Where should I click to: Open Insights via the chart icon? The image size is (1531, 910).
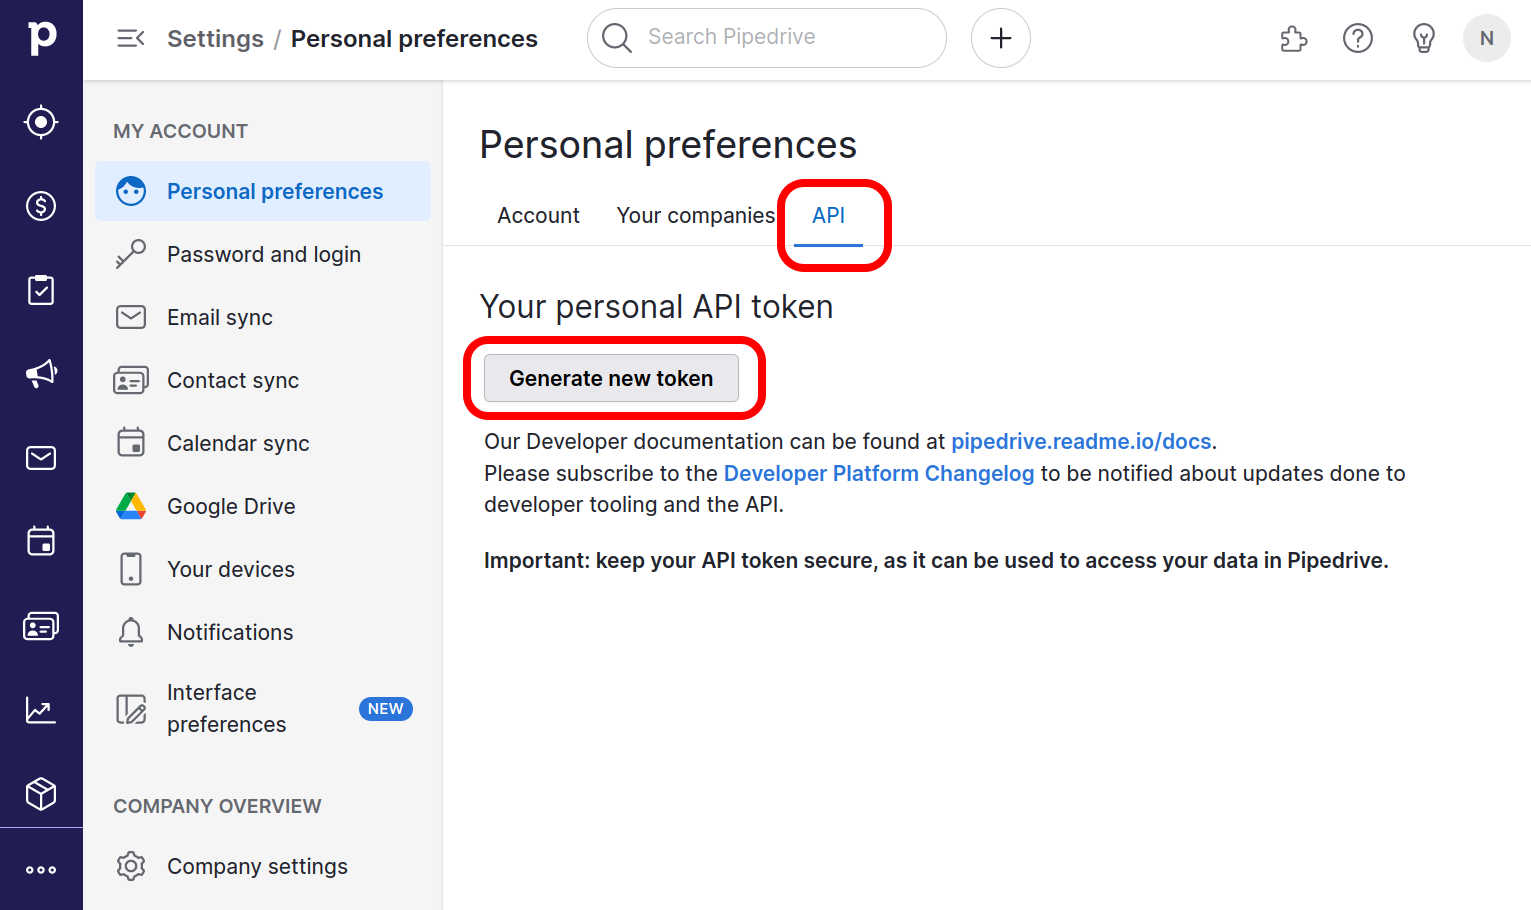coord(41,710)
